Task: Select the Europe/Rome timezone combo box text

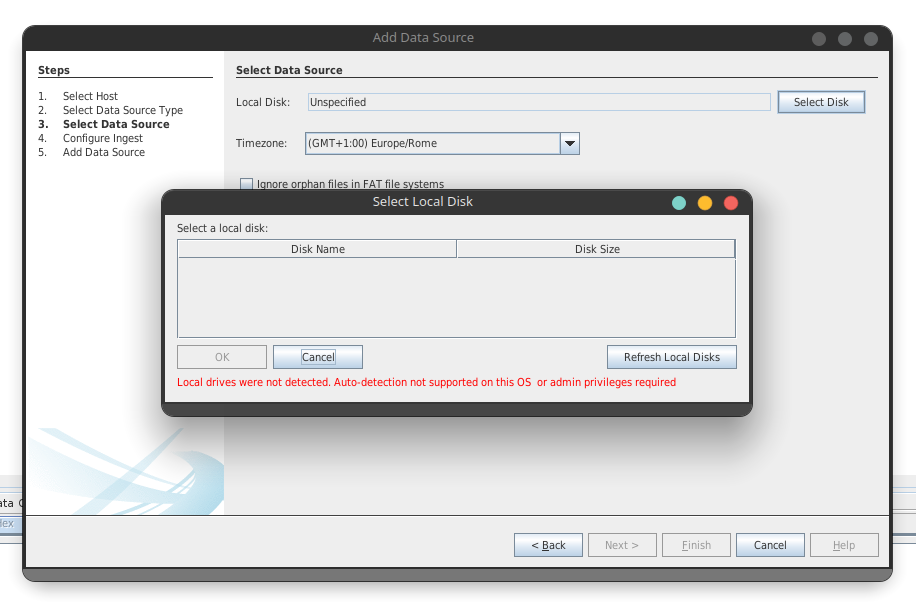Action: [432, 144]
